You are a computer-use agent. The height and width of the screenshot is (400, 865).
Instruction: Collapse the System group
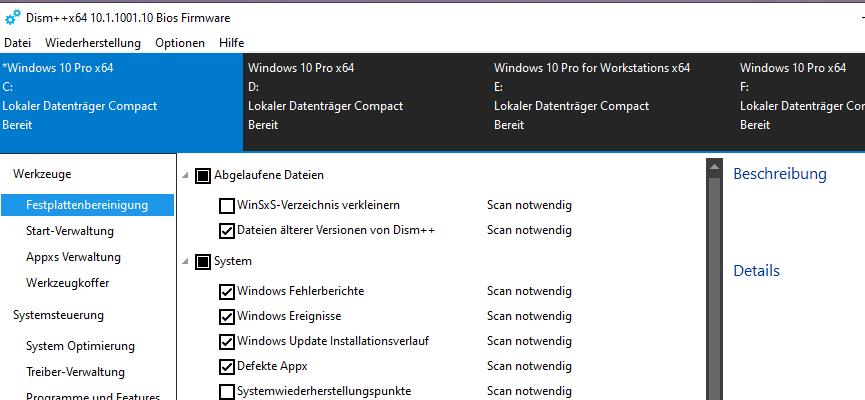click(185, 261)
